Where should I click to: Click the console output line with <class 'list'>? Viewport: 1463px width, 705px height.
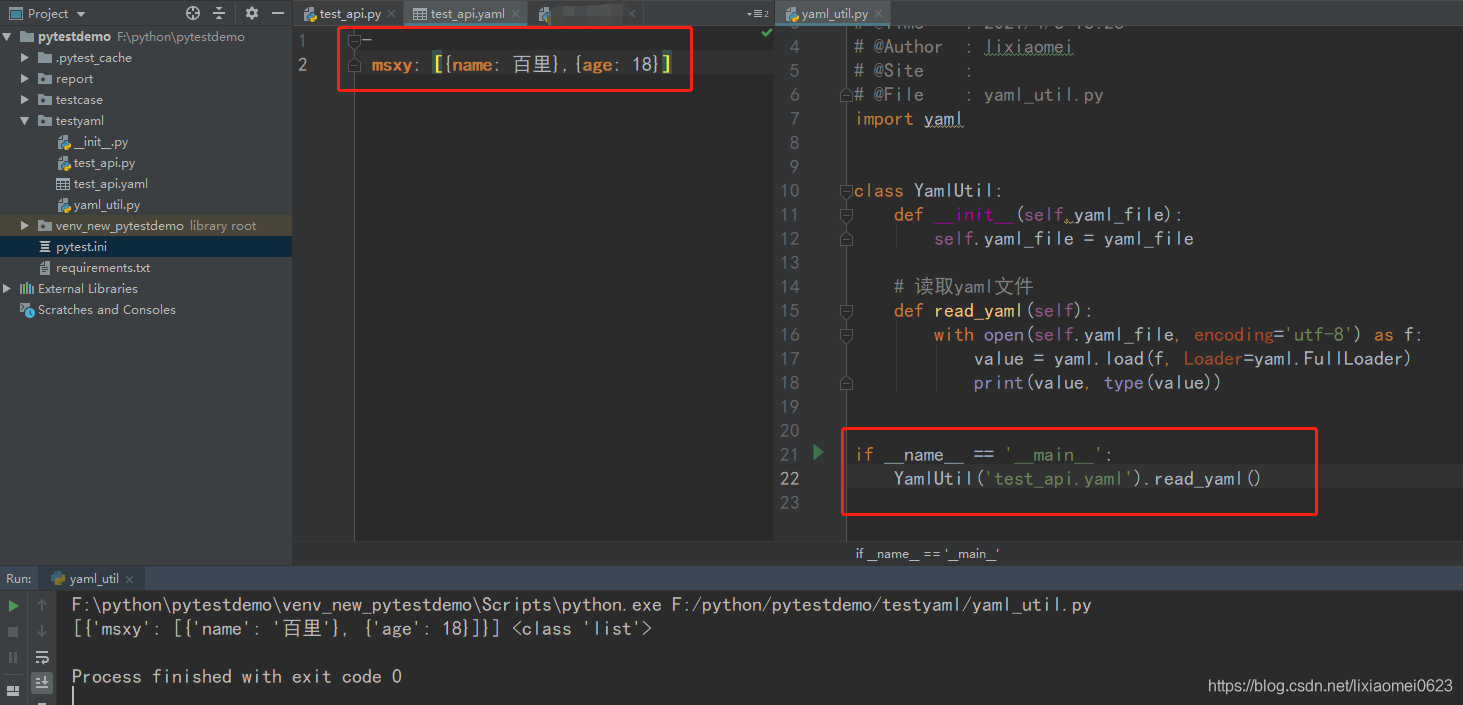pyautogui.click(x=361, y=629)
